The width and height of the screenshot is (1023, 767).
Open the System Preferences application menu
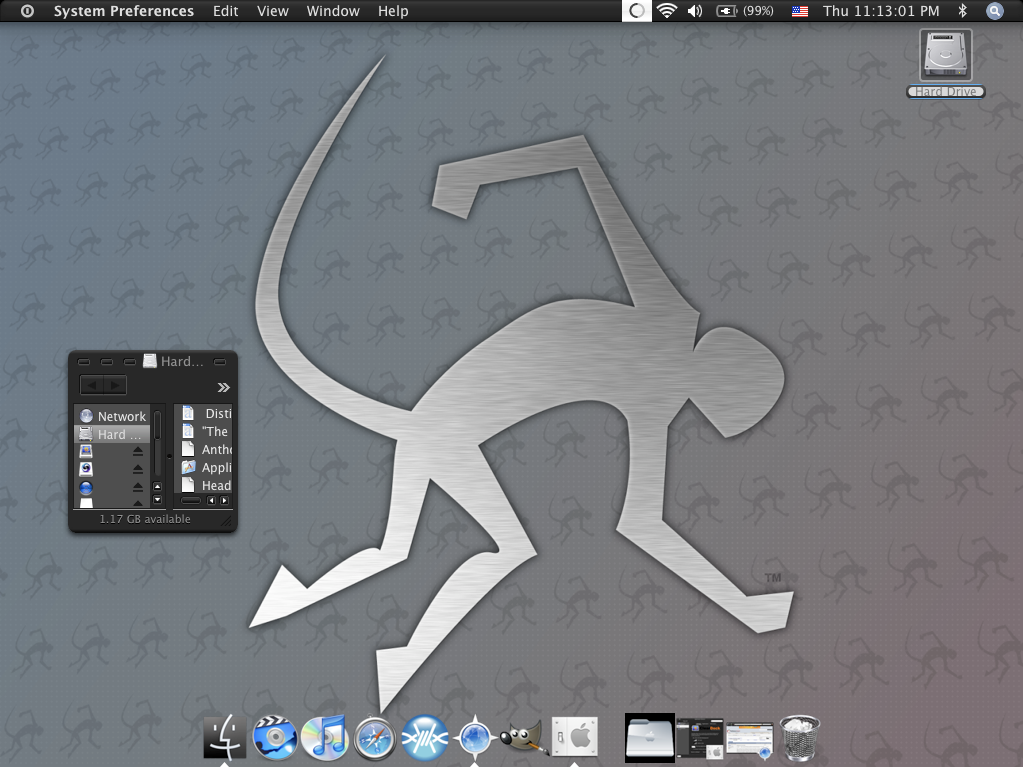point(123,11)
